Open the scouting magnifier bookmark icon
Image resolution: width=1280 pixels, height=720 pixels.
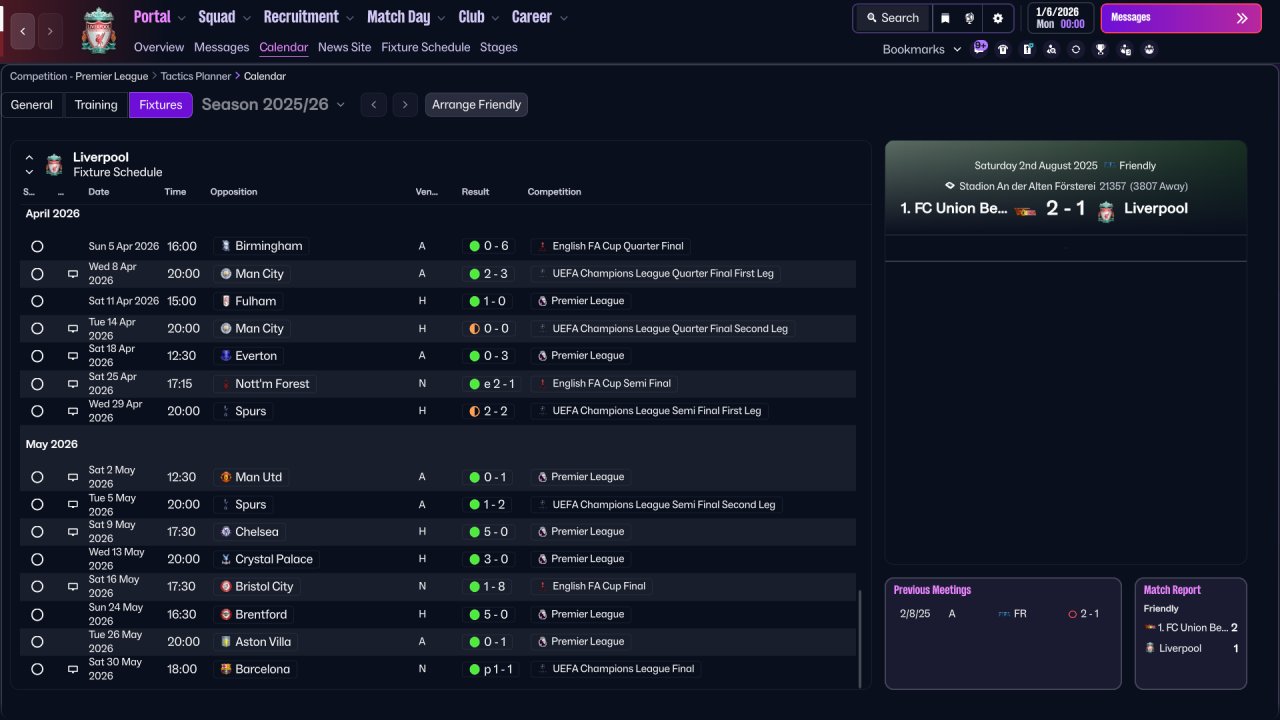pyautogui.click(x=1052, y=49)
